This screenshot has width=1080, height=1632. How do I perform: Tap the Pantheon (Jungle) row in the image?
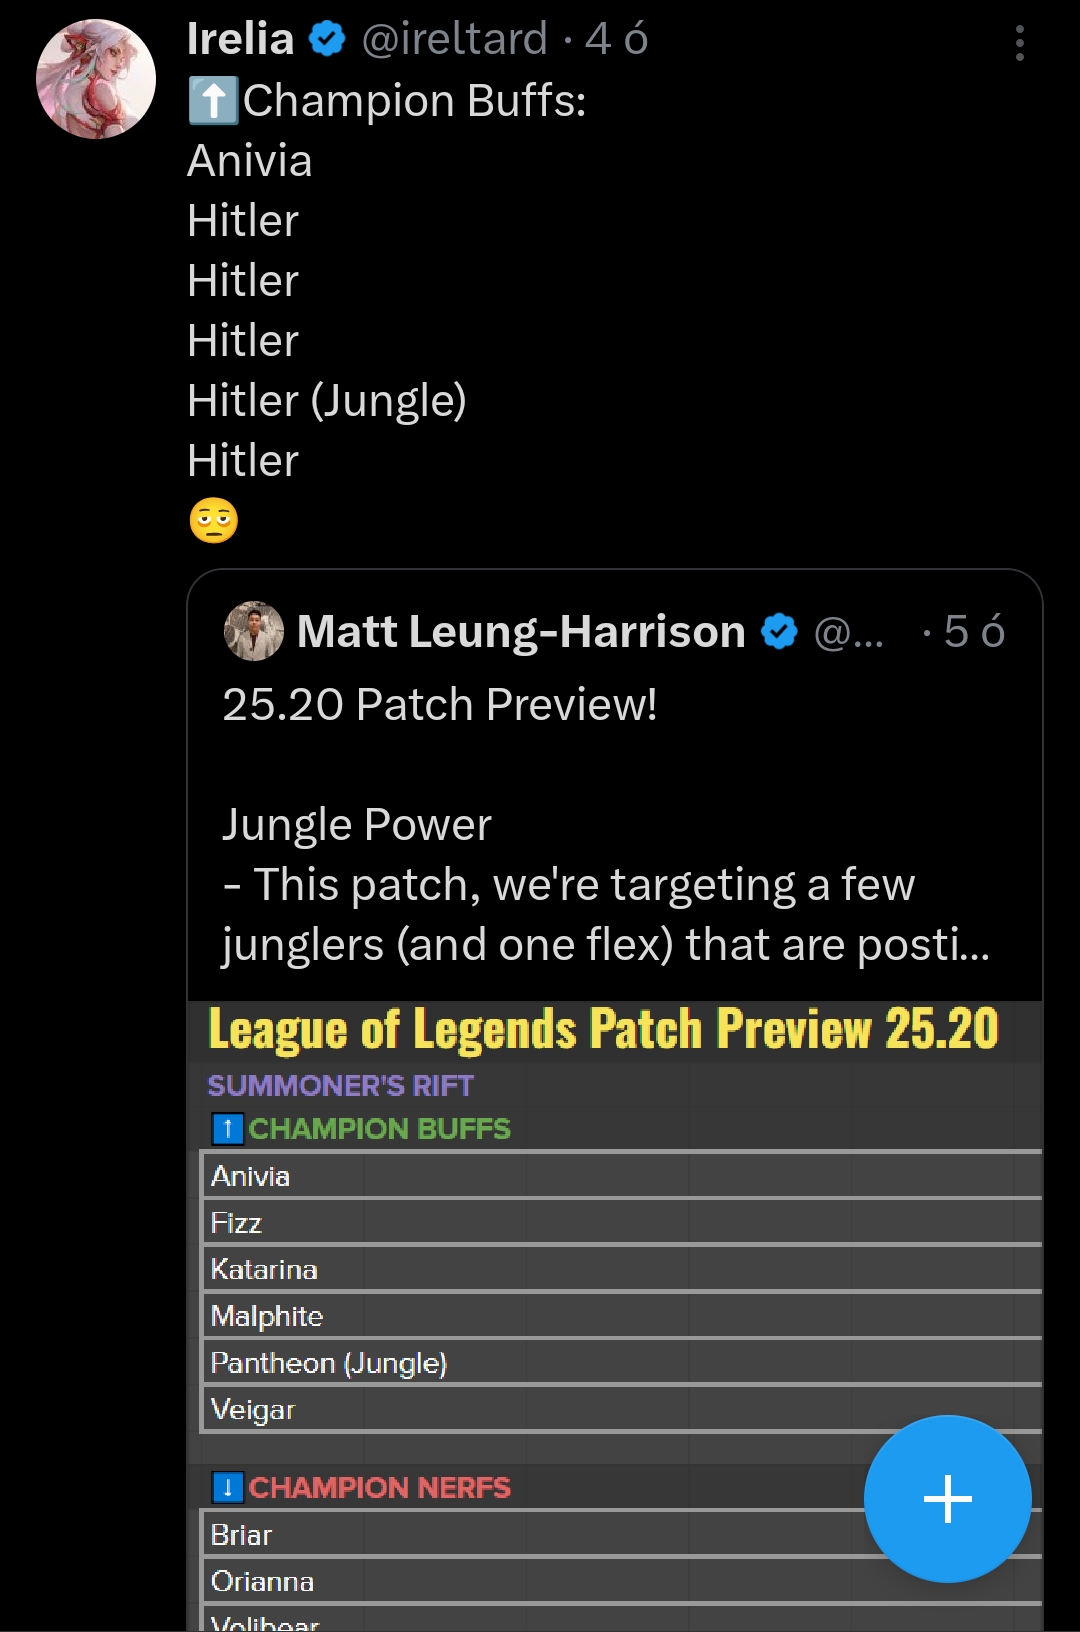[329, 1363]
